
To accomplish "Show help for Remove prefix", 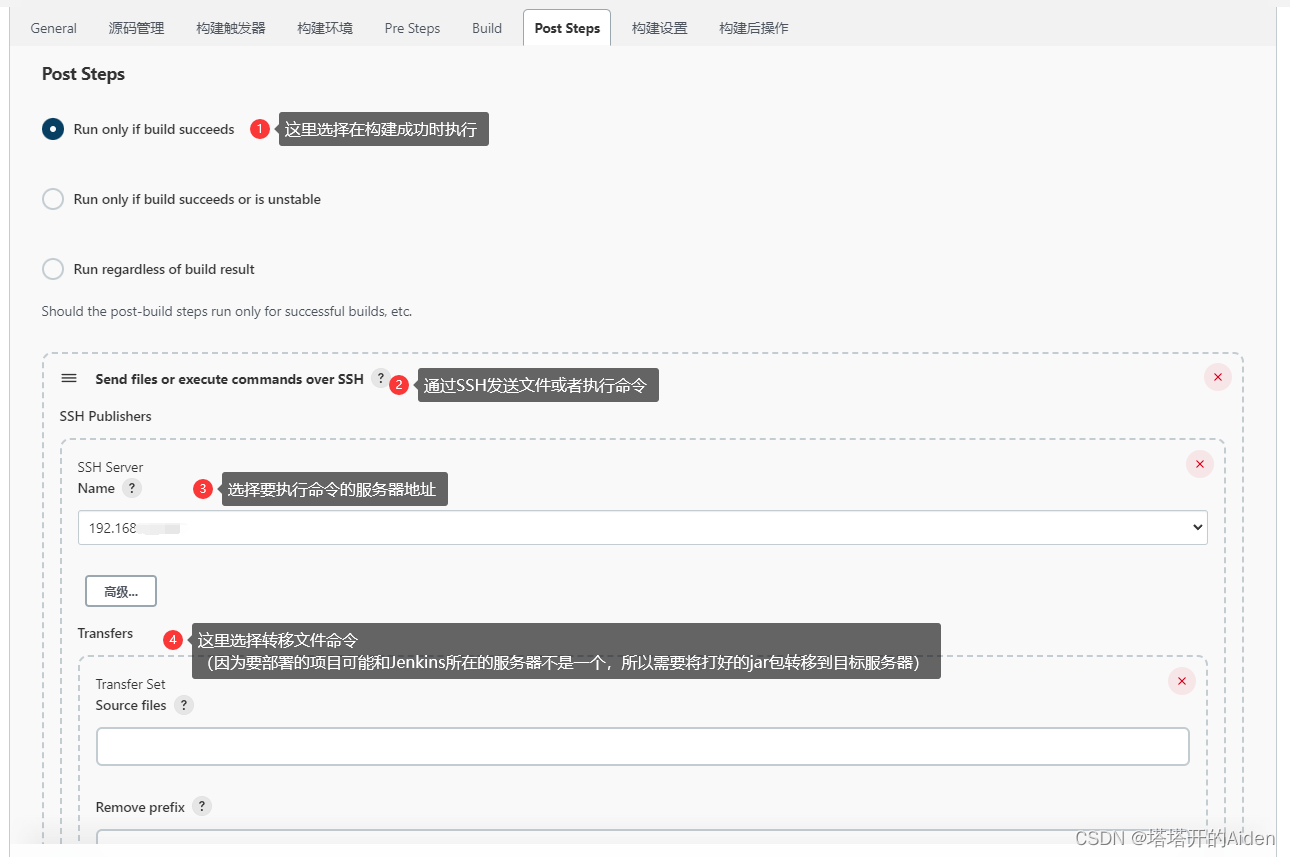I will [x=202, y=806].
